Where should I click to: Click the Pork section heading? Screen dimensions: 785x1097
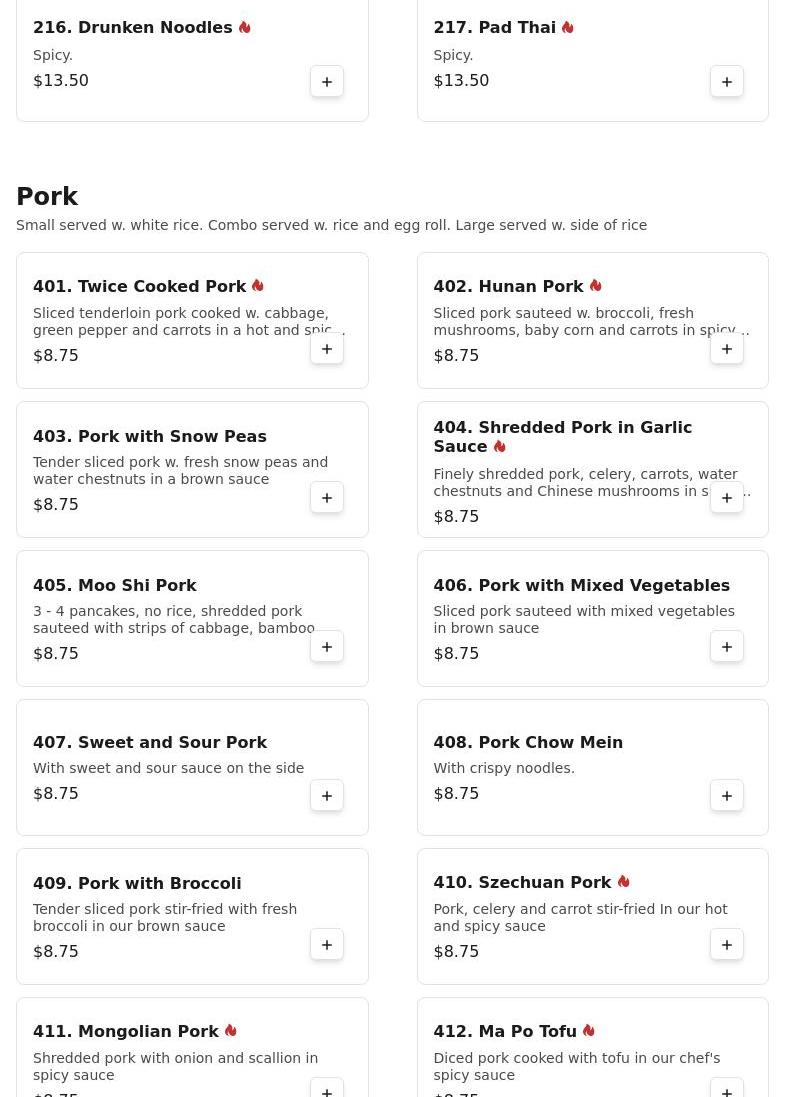click(x=47, y=197)
